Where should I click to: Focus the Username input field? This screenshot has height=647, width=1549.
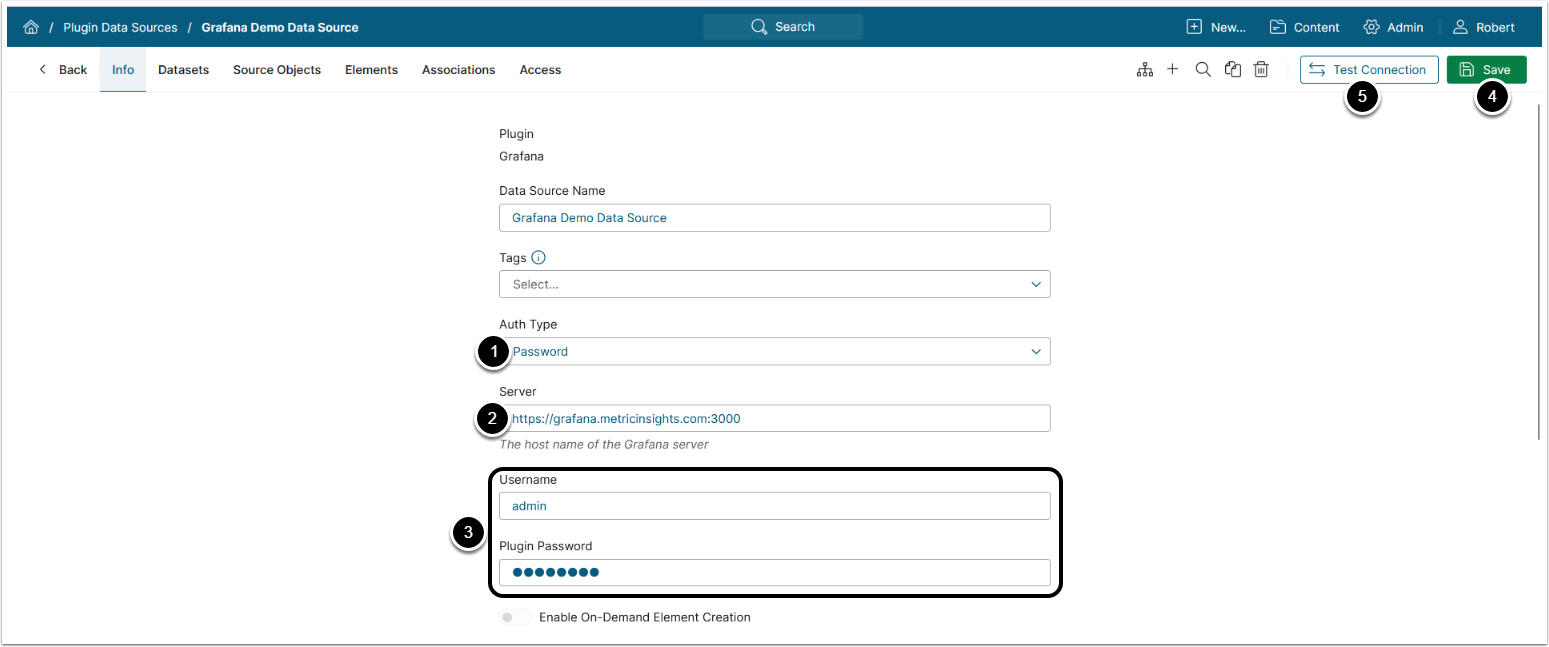pos(774,506)
